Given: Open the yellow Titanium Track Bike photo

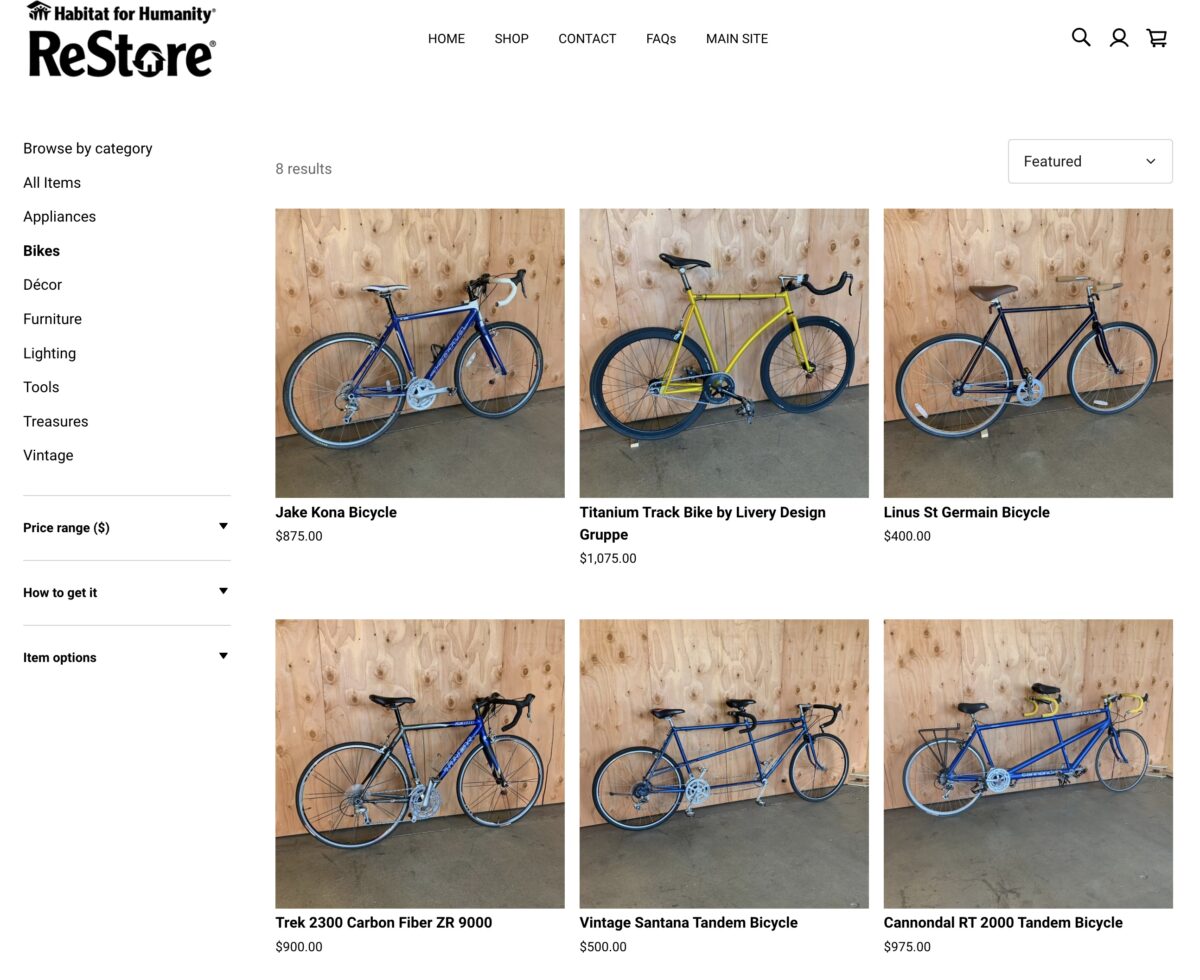Looking at the screenshot, I should (724, 353).
